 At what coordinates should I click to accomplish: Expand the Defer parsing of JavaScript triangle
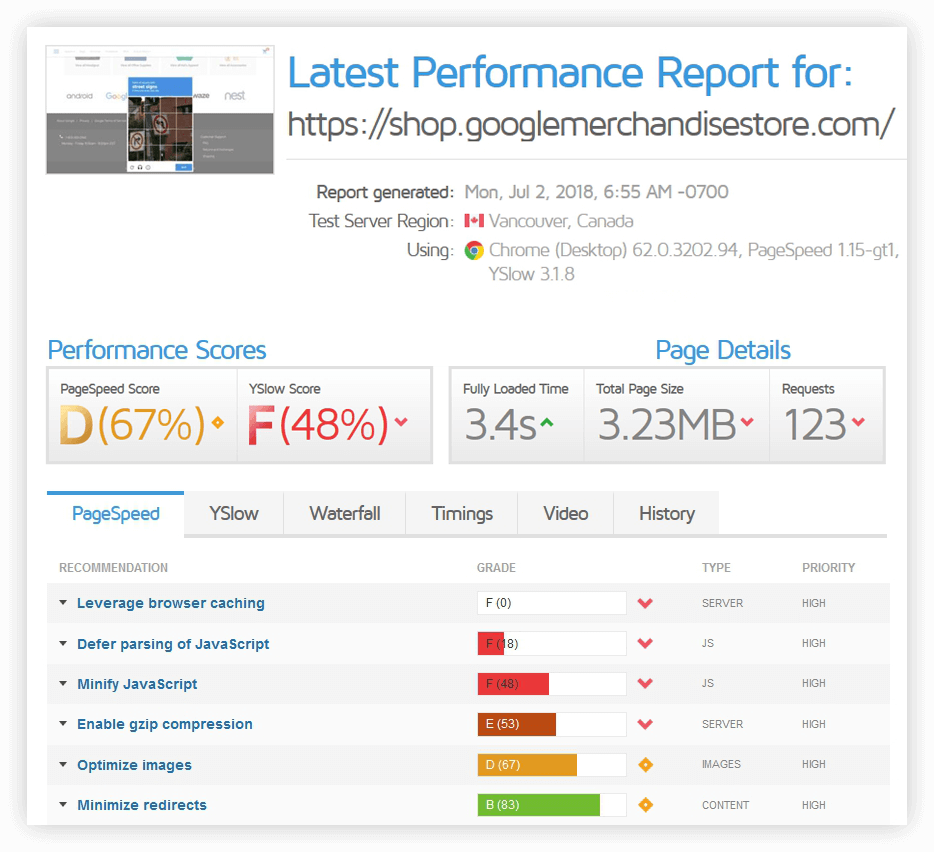coord(63,643)
